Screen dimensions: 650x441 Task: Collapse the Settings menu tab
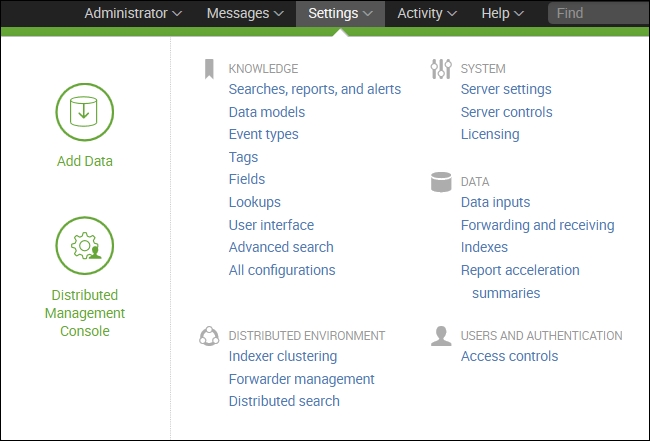coord(340,14)
